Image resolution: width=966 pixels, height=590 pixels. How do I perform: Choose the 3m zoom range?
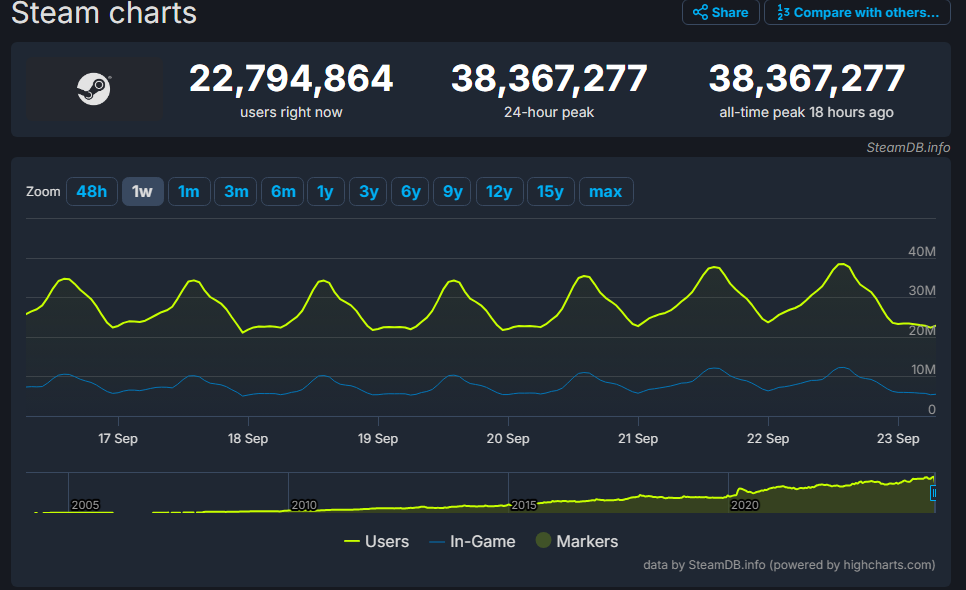click(236, 192)
